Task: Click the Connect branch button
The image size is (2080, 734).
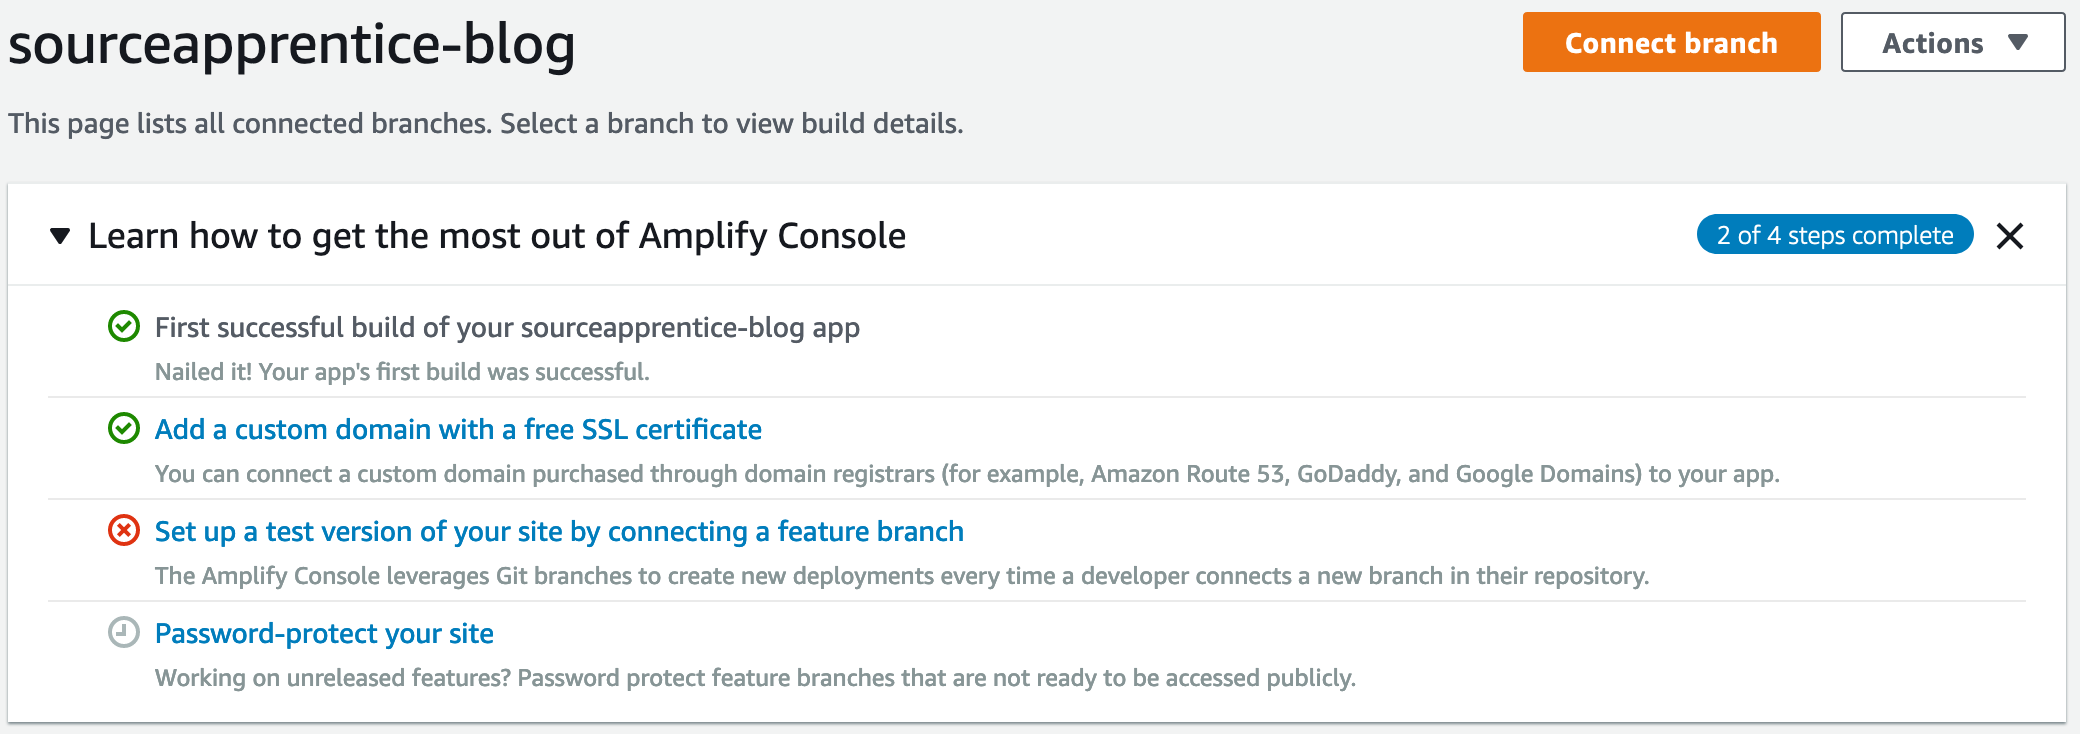Action: [1671, 42]
